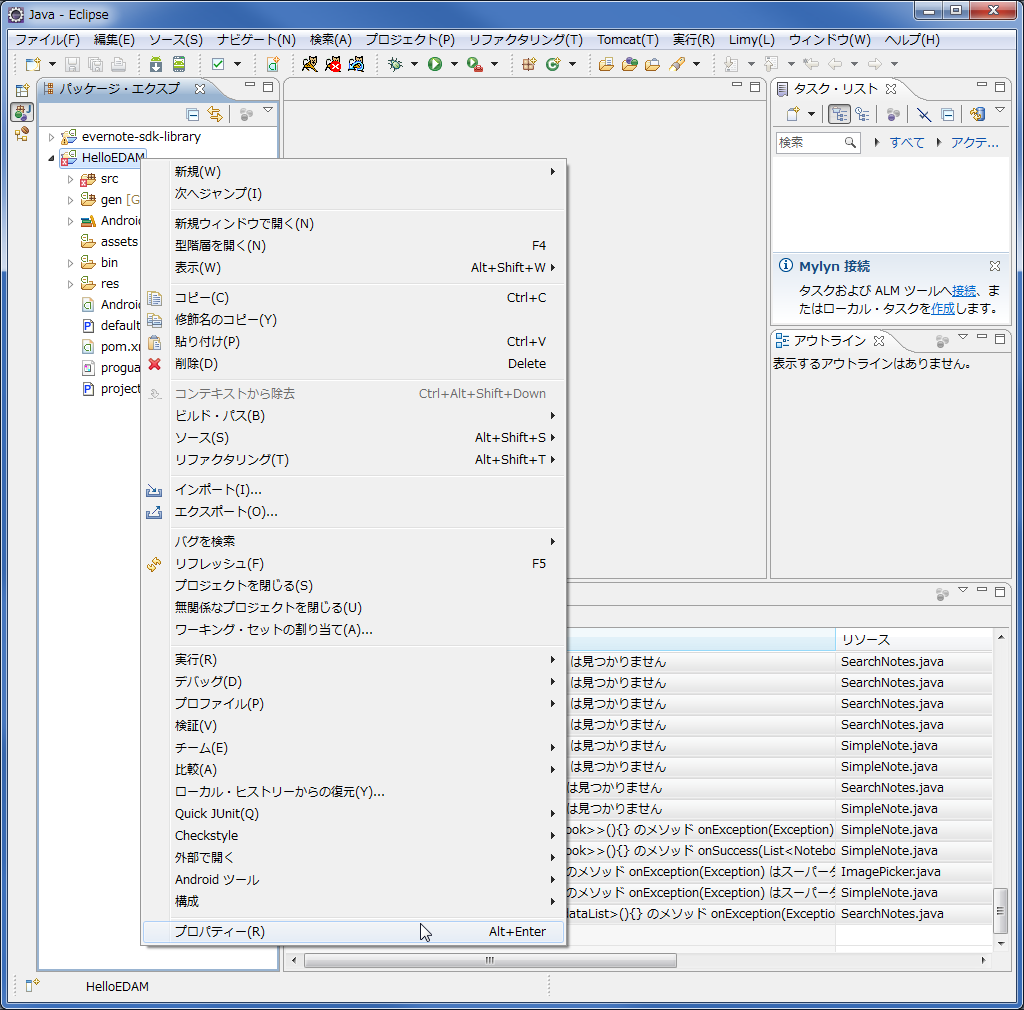Viewport: 1024px width, 1010px height.
Task: Select 削除(D) from context menu
Action: pyautogui.click(x=353, y=364)
